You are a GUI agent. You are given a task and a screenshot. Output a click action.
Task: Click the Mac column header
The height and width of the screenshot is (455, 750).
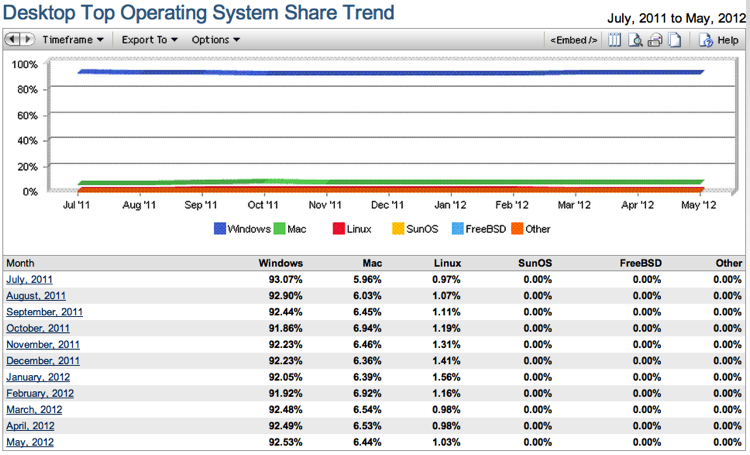372,263
